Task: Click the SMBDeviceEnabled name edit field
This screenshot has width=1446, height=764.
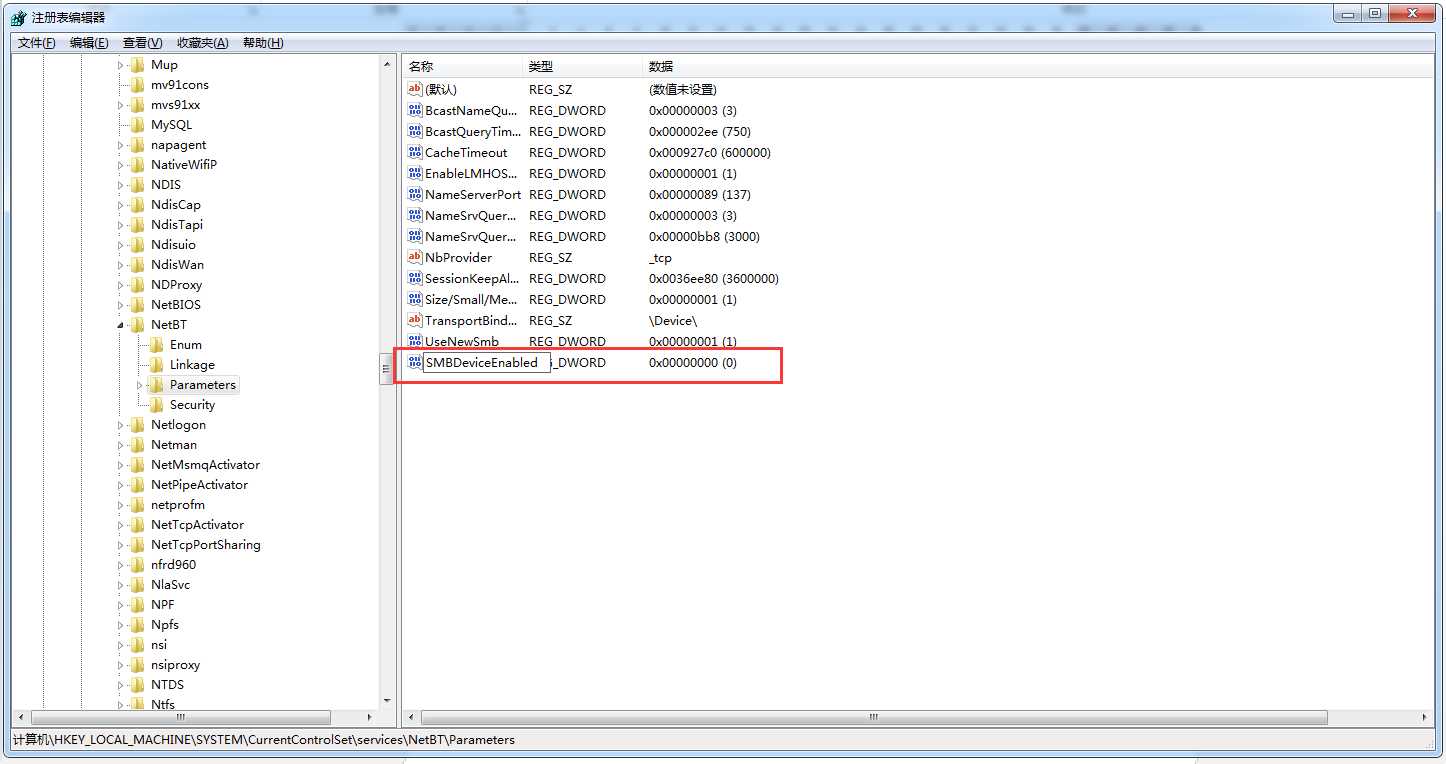Action: point(486,362)
